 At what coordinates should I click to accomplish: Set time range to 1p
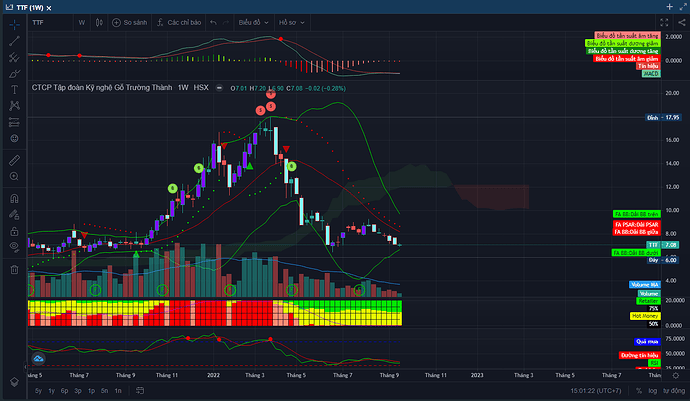pos(91,390)
